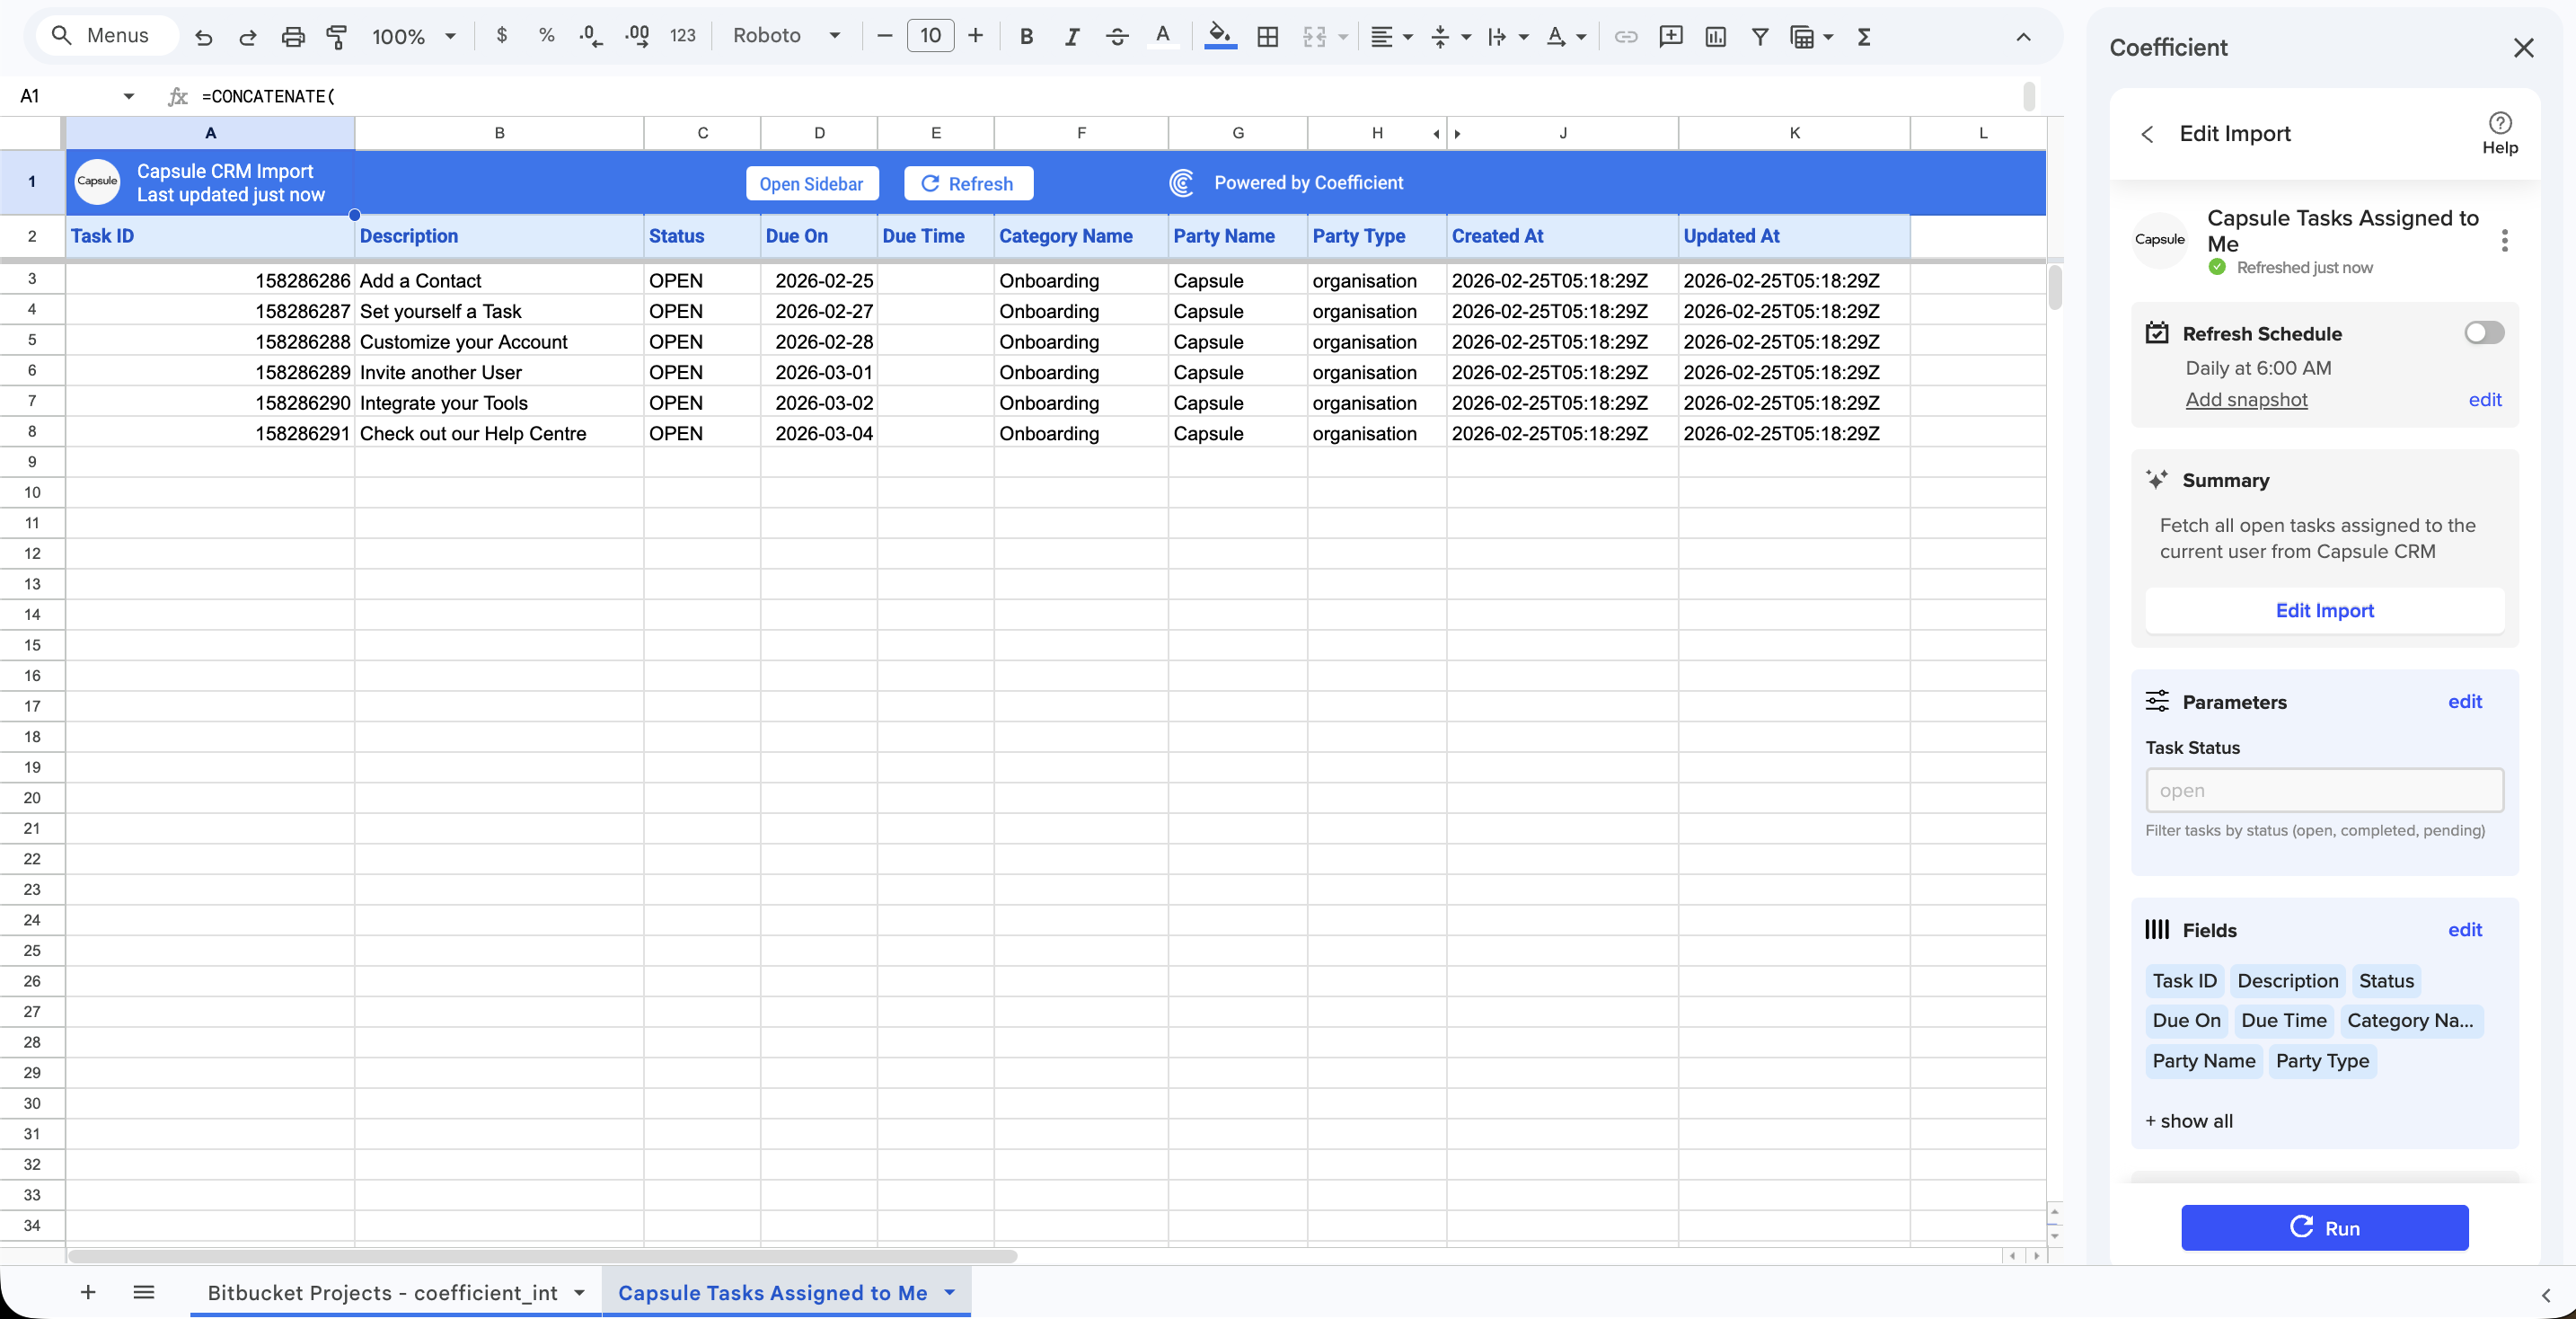Edit the Refresh Schedule

point(2484,400)
